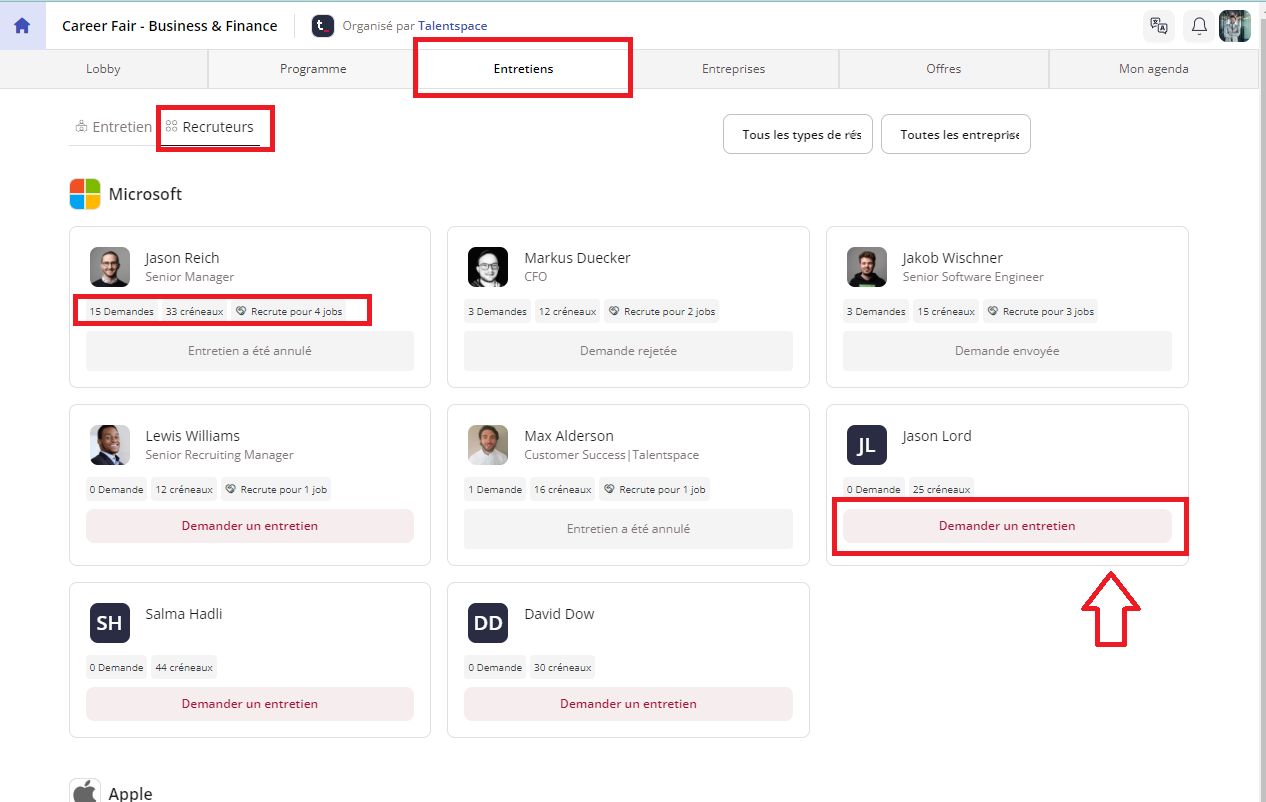This screenshot has width=1266, height=802.
Task: Go to the Entreprises tab
Action: click(733, 69)
